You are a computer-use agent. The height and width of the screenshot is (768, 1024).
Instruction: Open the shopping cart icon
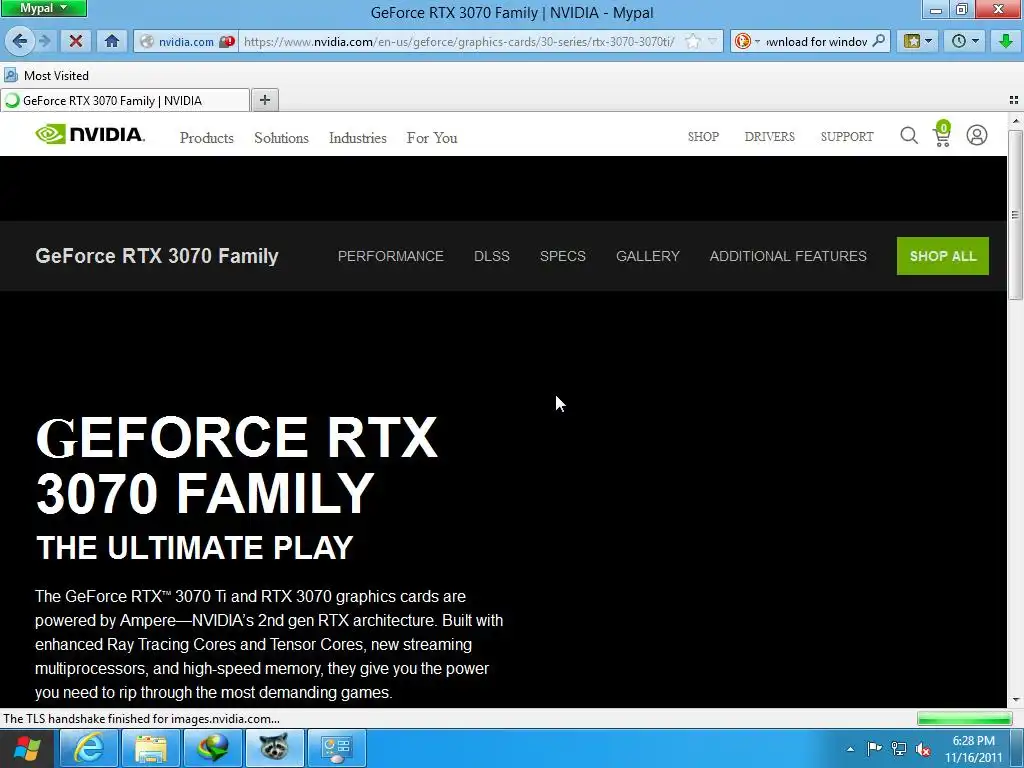[942, 134]
